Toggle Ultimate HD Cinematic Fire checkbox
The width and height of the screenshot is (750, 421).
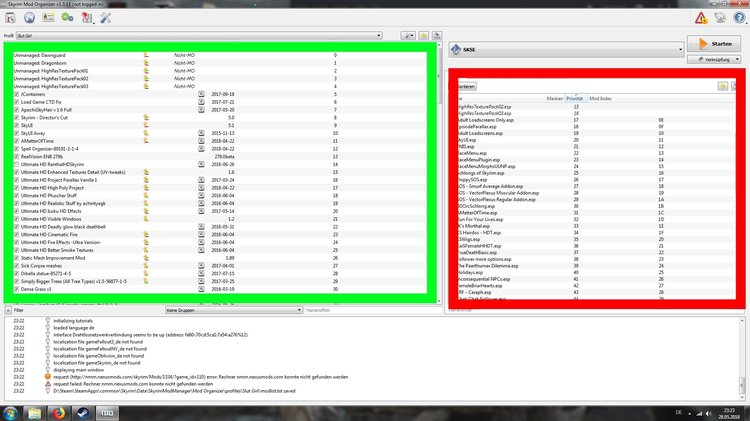(x=17, y=234)
